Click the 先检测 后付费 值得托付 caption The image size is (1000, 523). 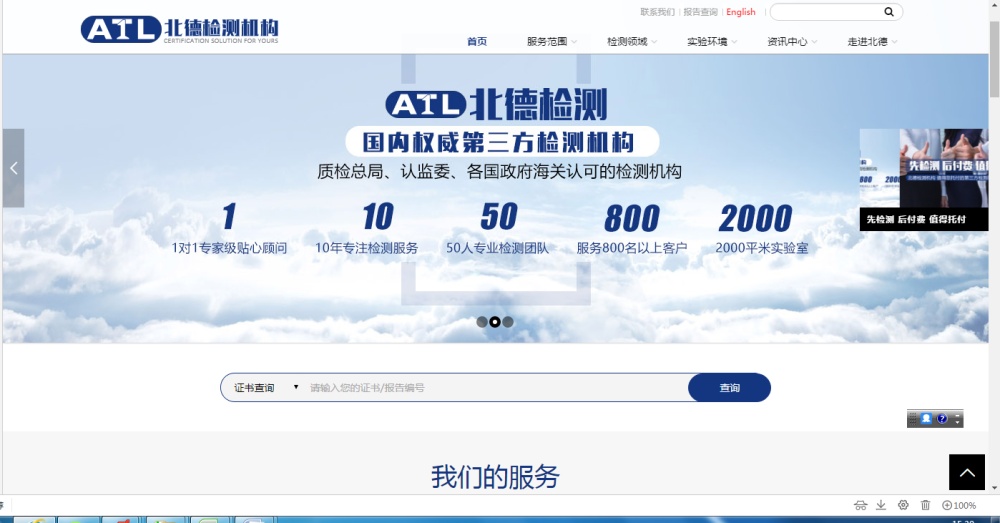916,219
